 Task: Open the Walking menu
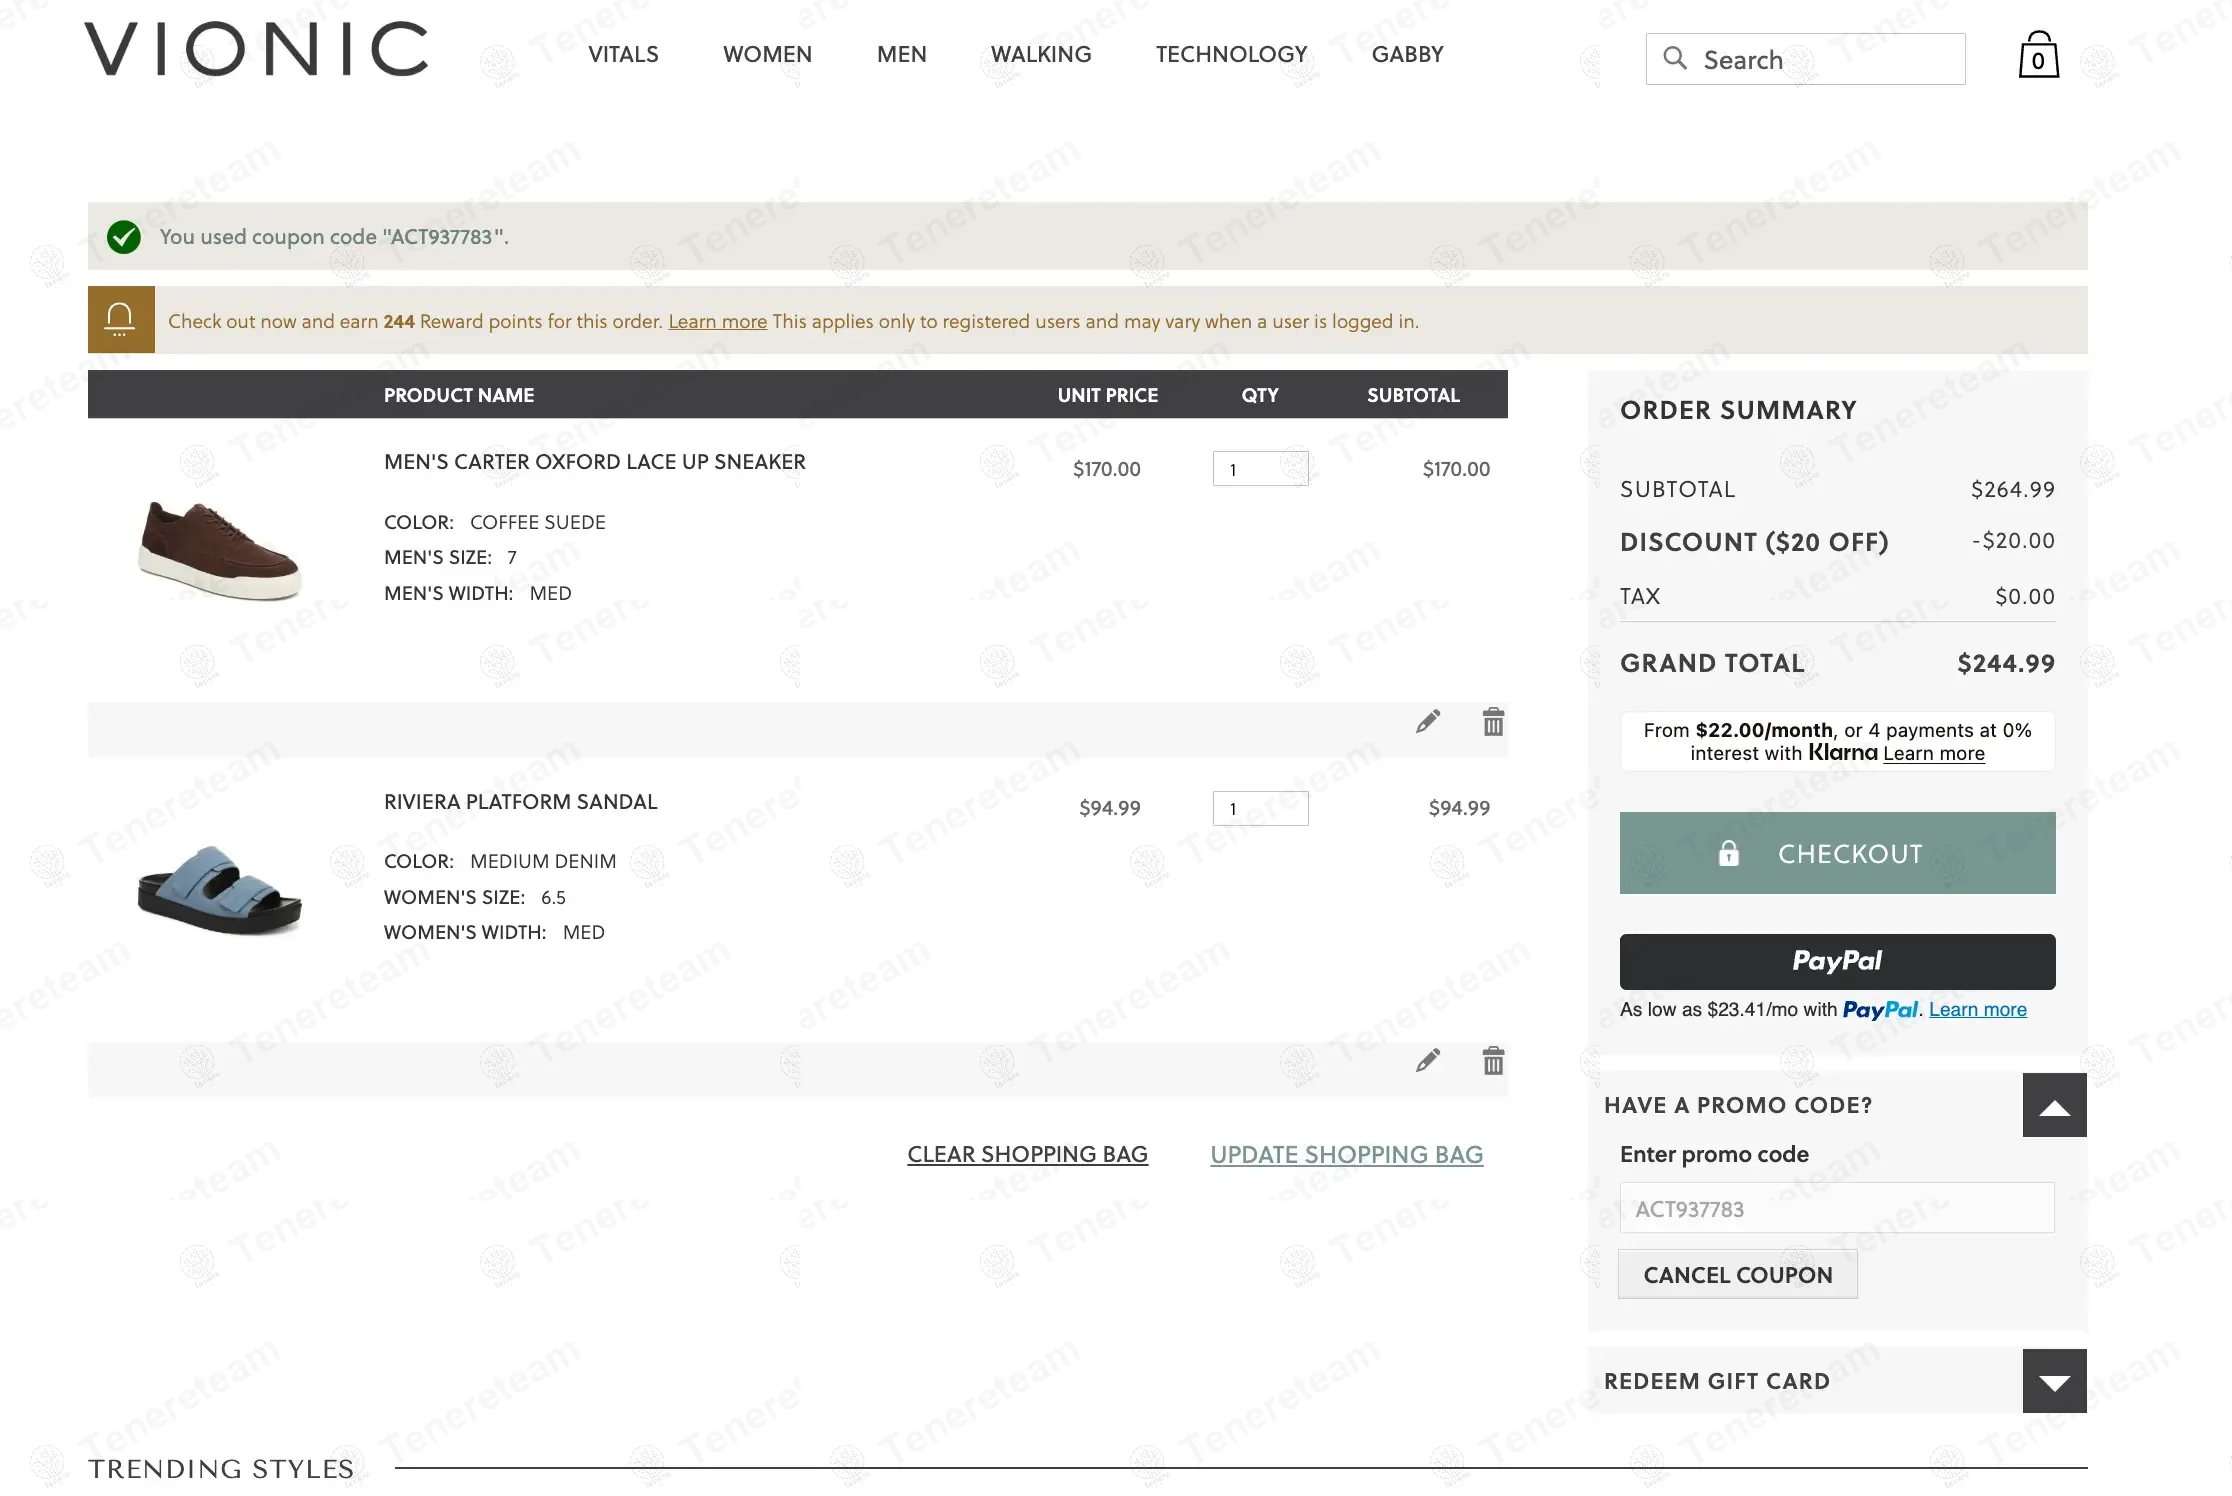click(x=1040, y=55)
